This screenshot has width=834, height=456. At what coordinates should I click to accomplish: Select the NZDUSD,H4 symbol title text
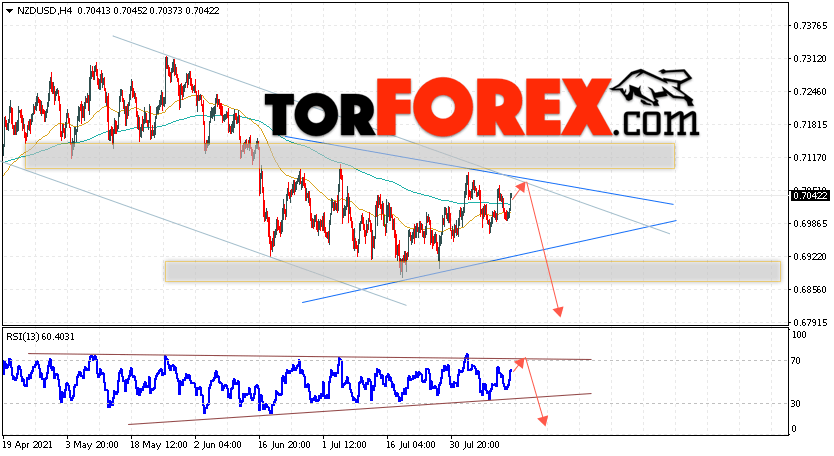pyautogui.click(x=45, y=11)
